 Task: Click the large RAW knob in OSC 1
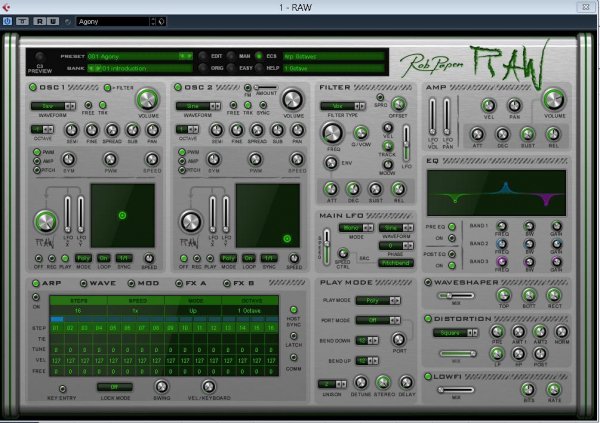pyautogui.click(x=46, y=222)
